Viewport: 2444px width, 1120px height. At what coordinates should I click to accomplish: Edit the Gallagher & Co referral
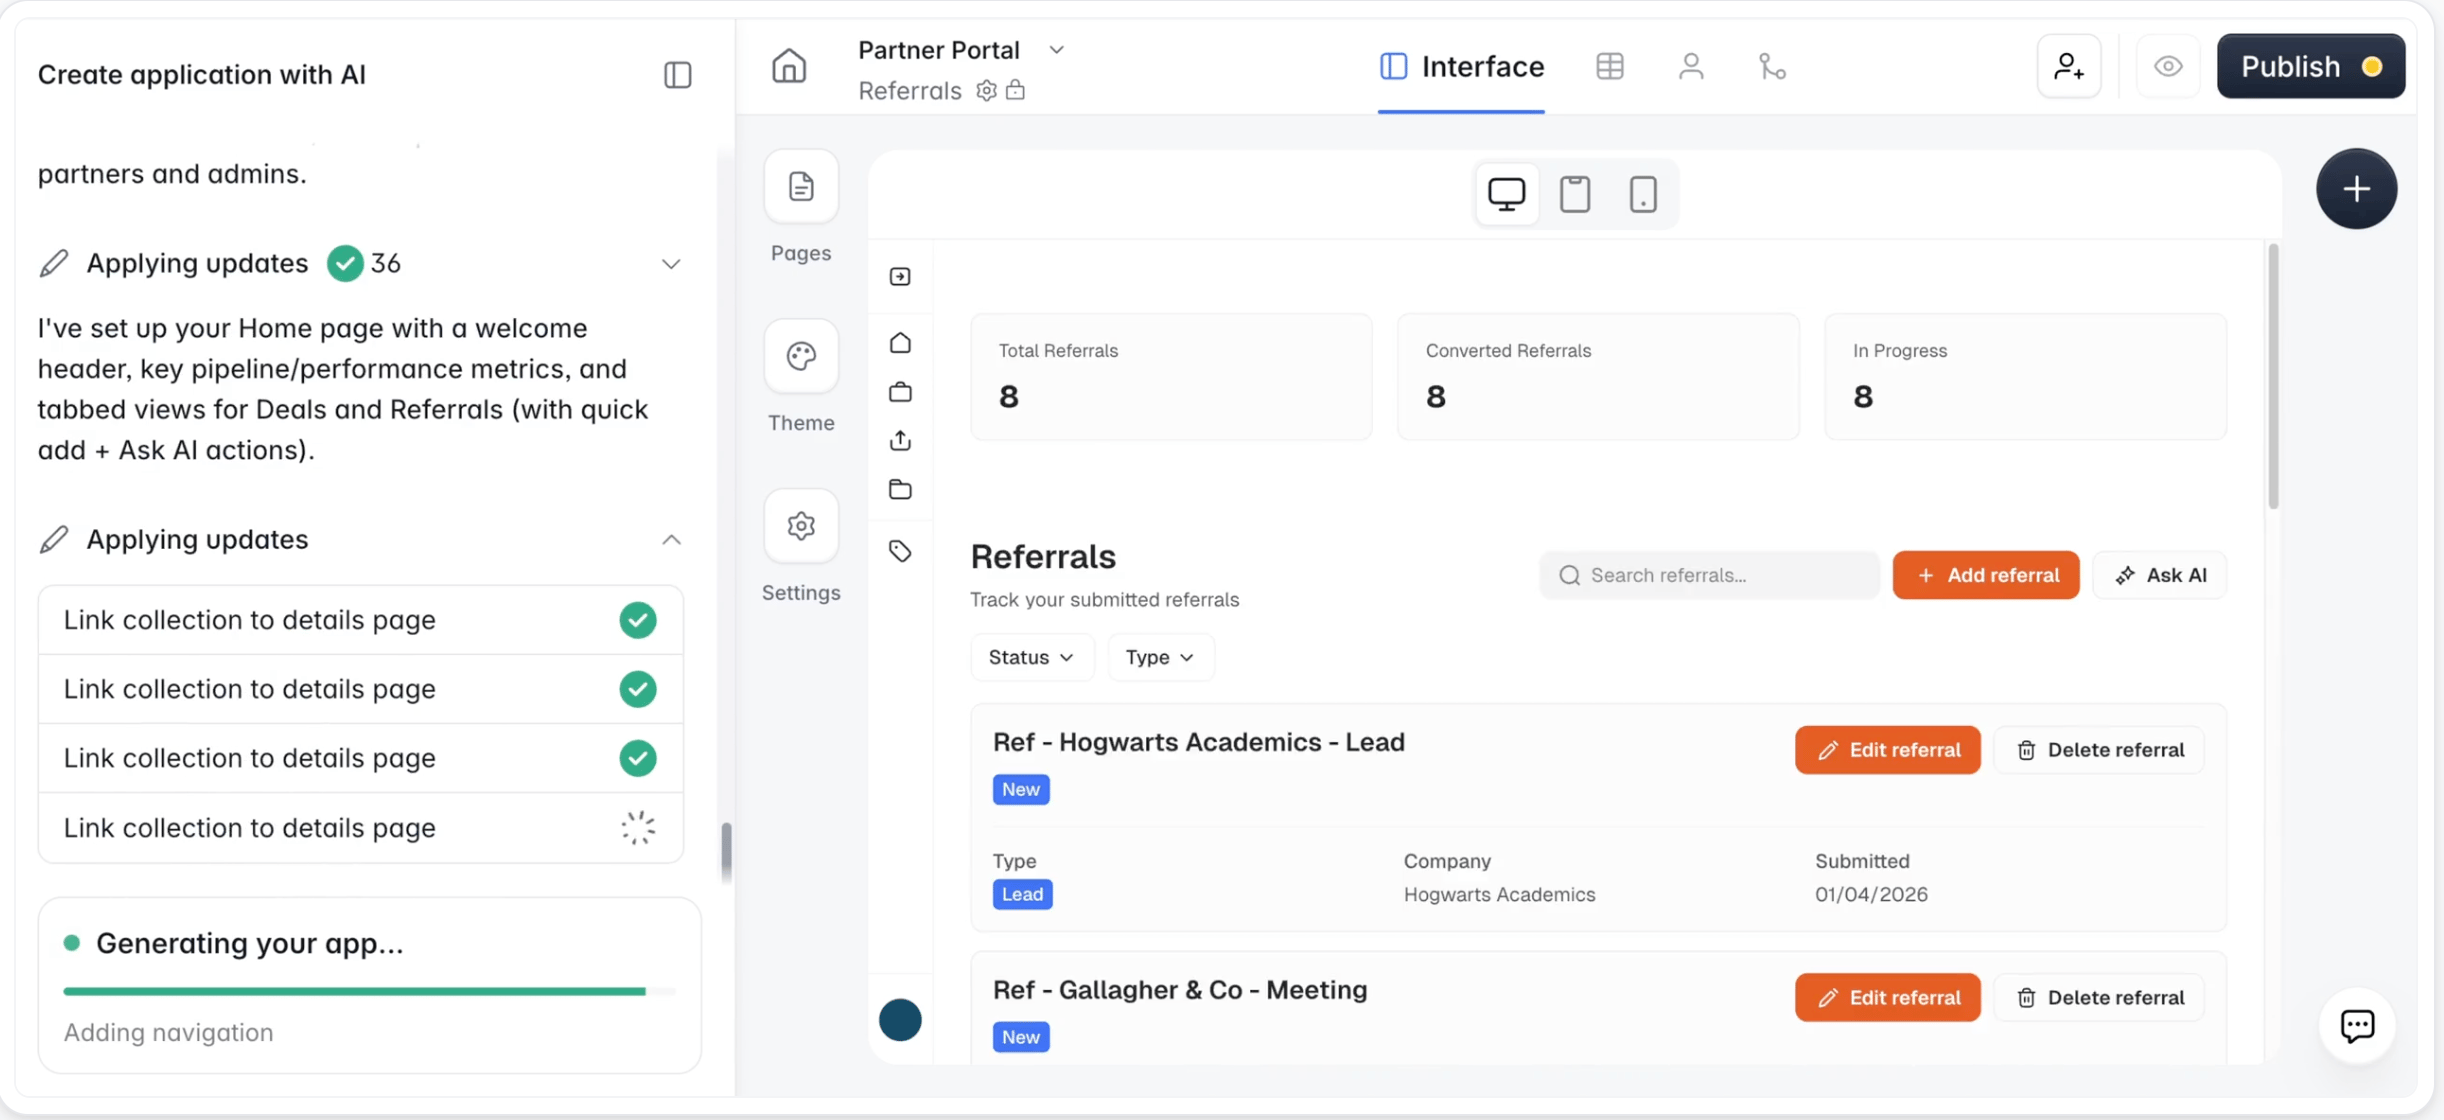pyautogui.click(x=1887, y=998)
